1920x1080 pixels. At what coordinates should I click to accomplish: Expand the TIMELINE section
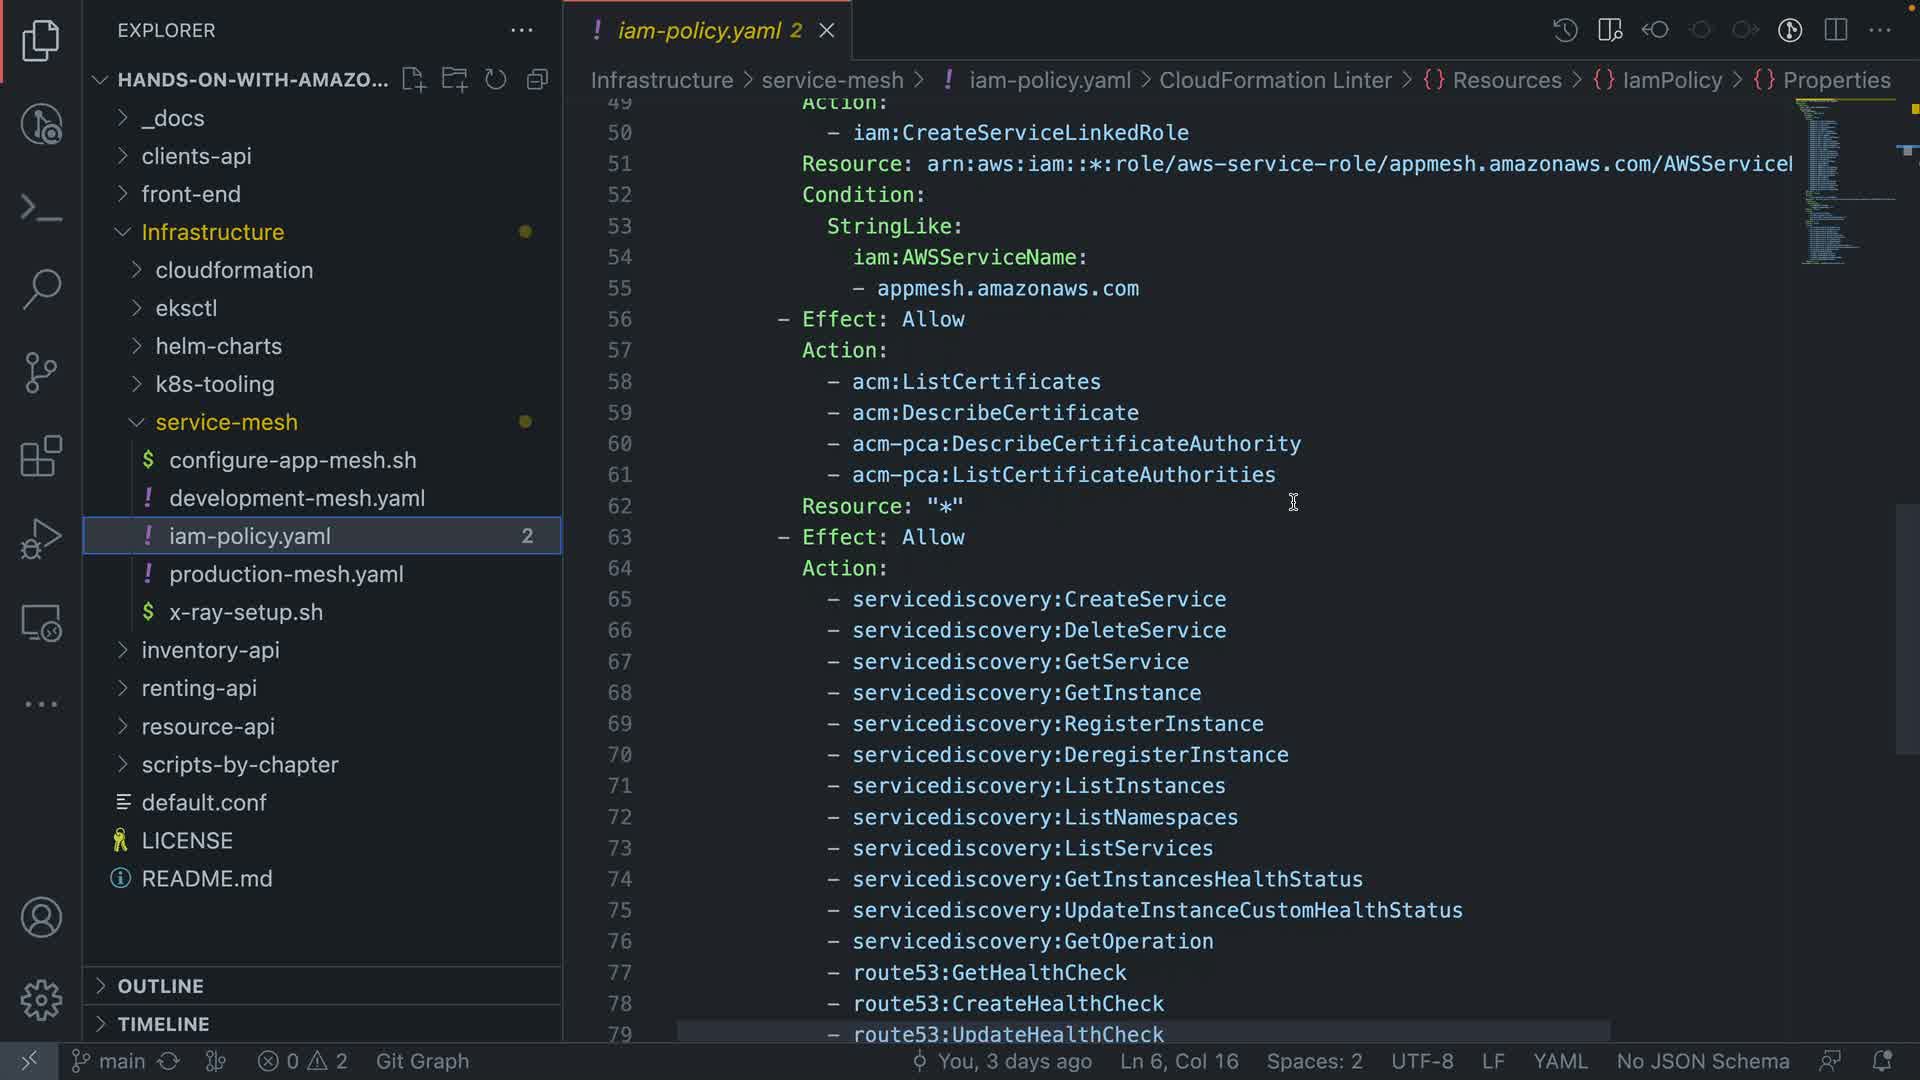pyautogui.click(x=163, y=1024)
